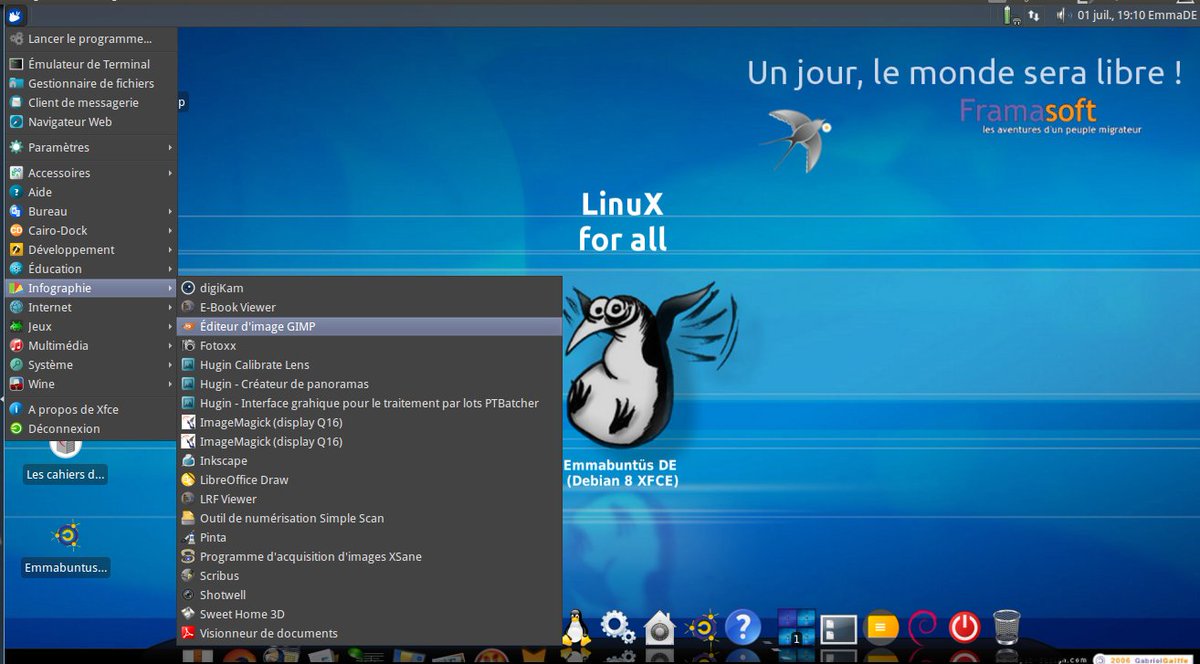The image size is (1200, 664).
Task: Launch Client de messagerie
Action: (x=91, y=103)
